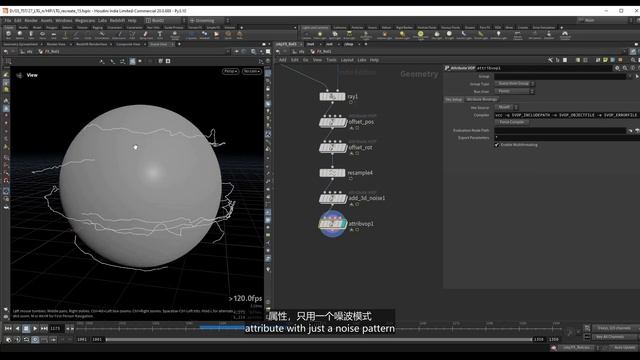This screenshot has width=640, height=360.
Task: Select the File shelf tool
Action: pyautogui.click(x=216, y=35)
